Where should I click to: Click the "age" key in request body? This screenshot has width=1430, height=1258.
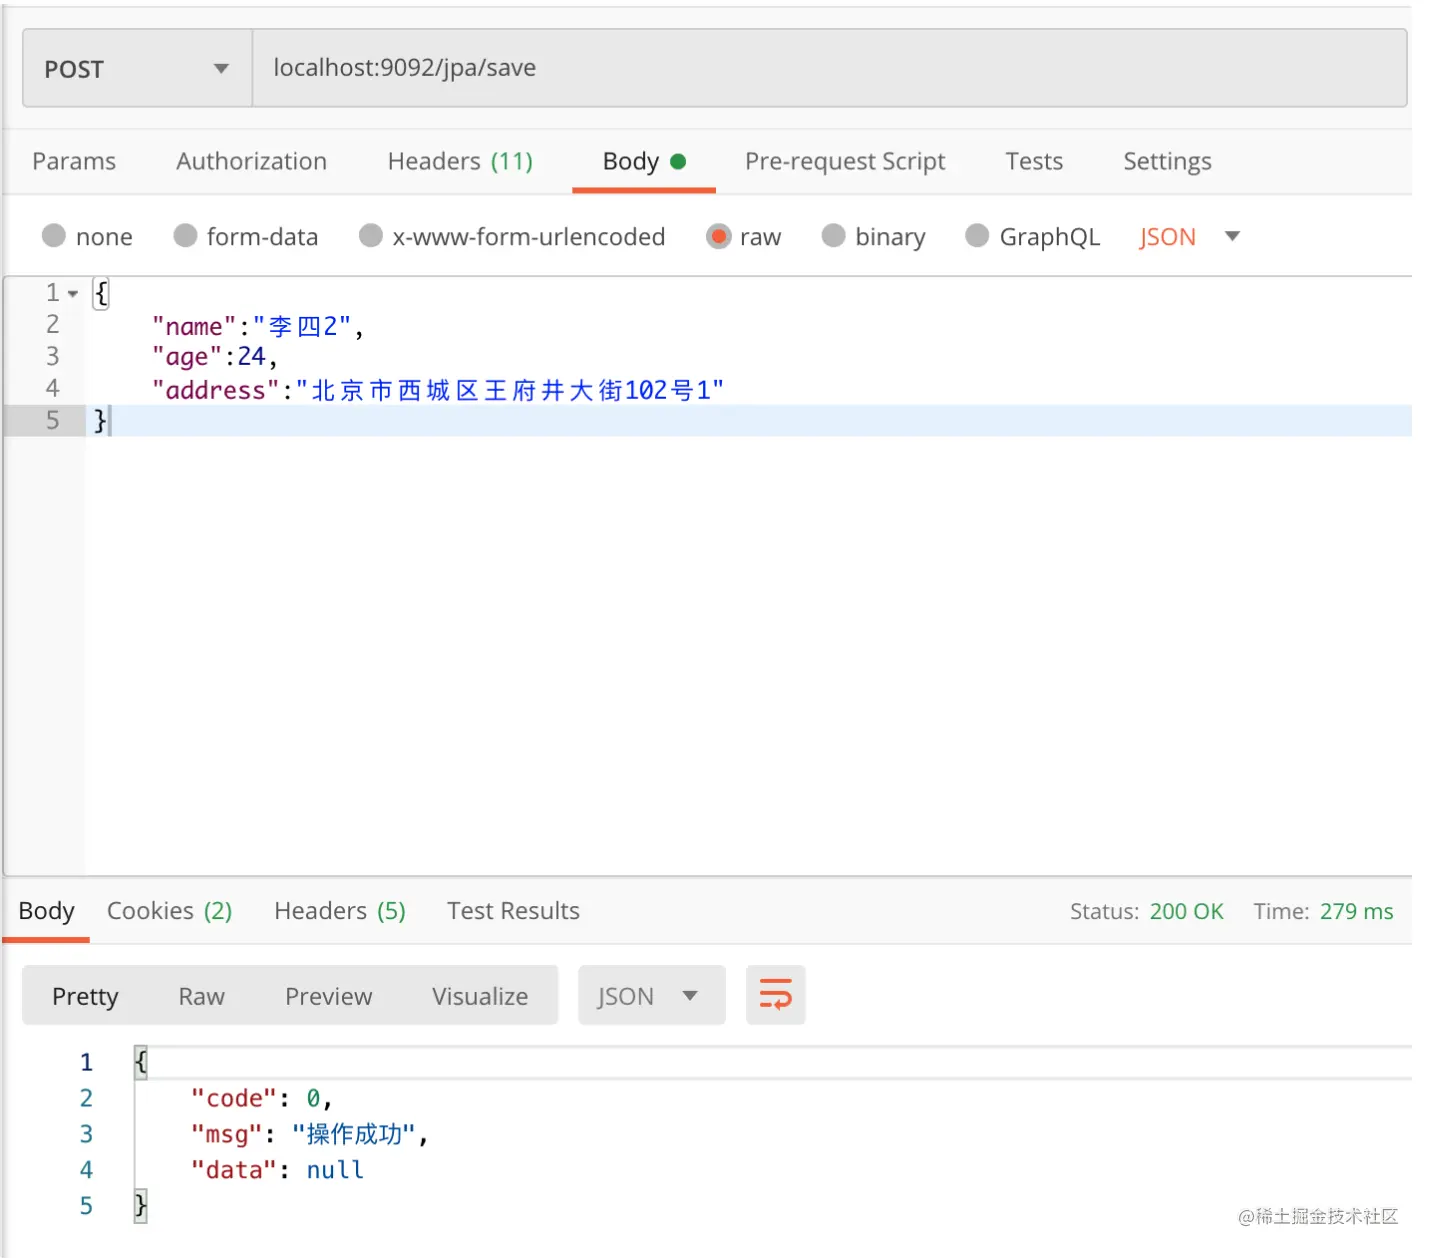click(x=187, y=357)
